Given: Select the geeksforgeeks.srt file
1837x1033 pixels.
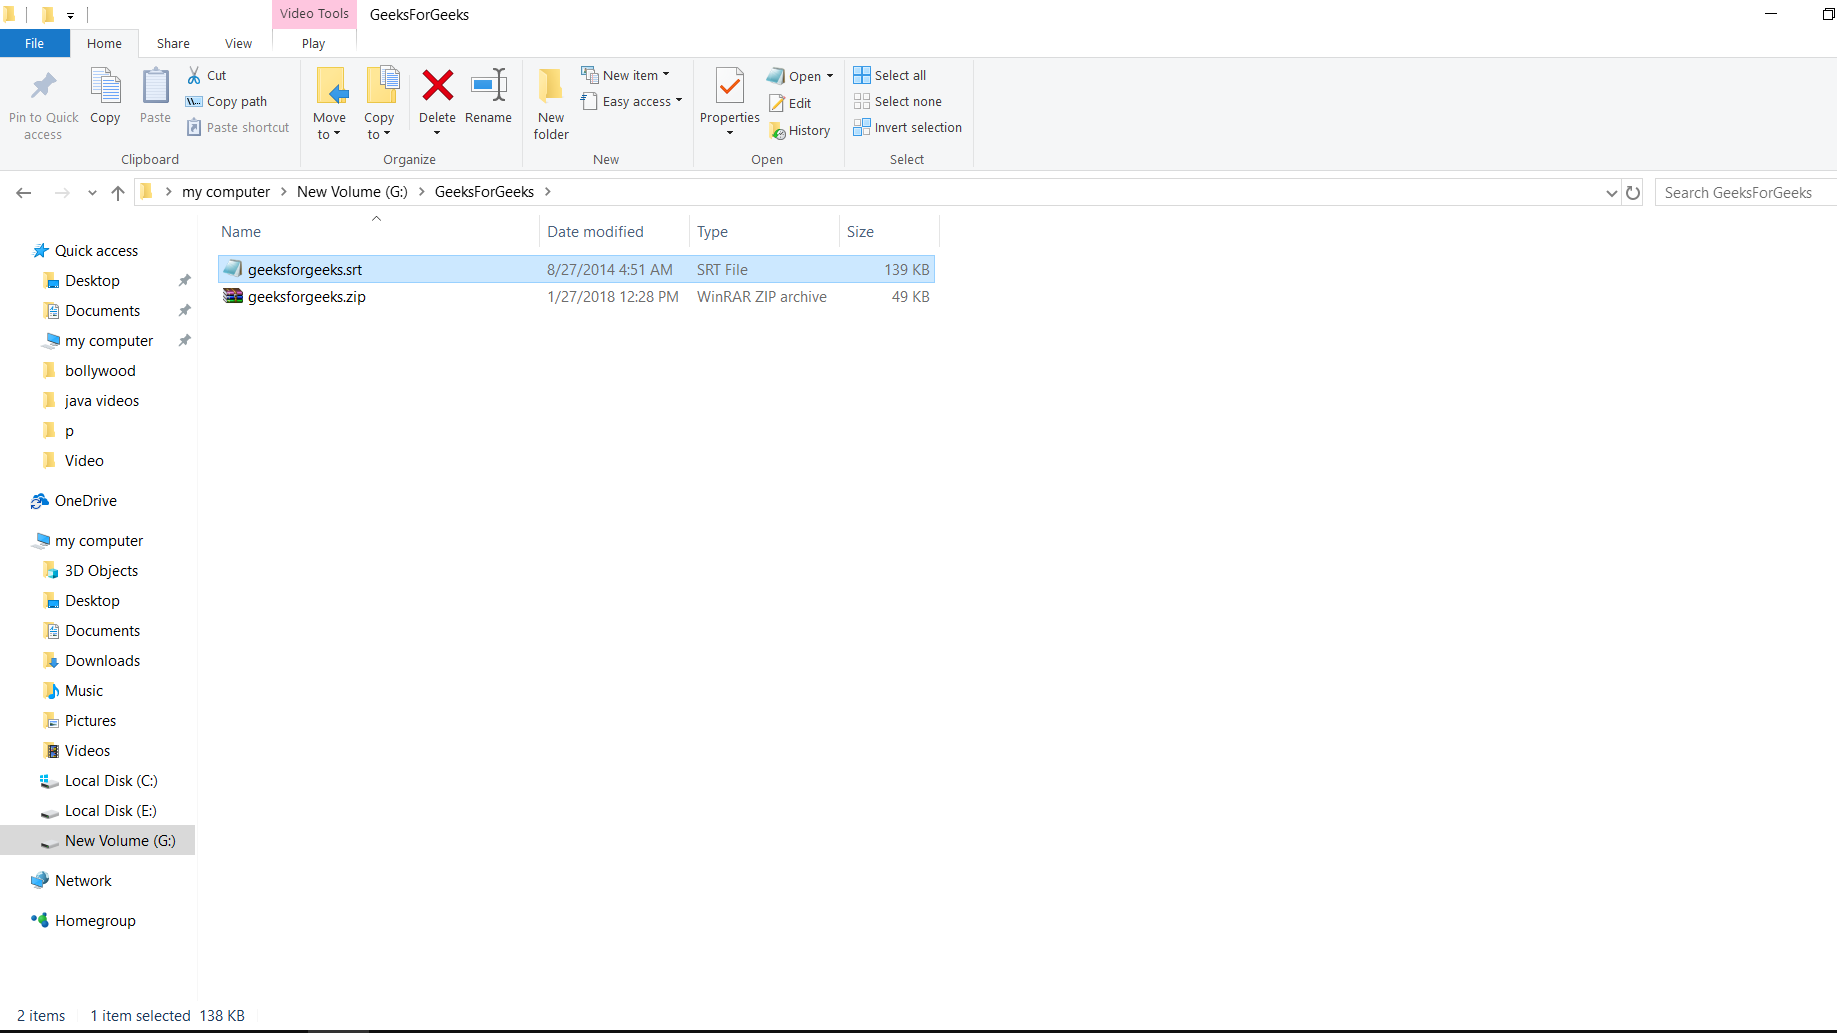Looking at the screenshot, I should 576,269.
